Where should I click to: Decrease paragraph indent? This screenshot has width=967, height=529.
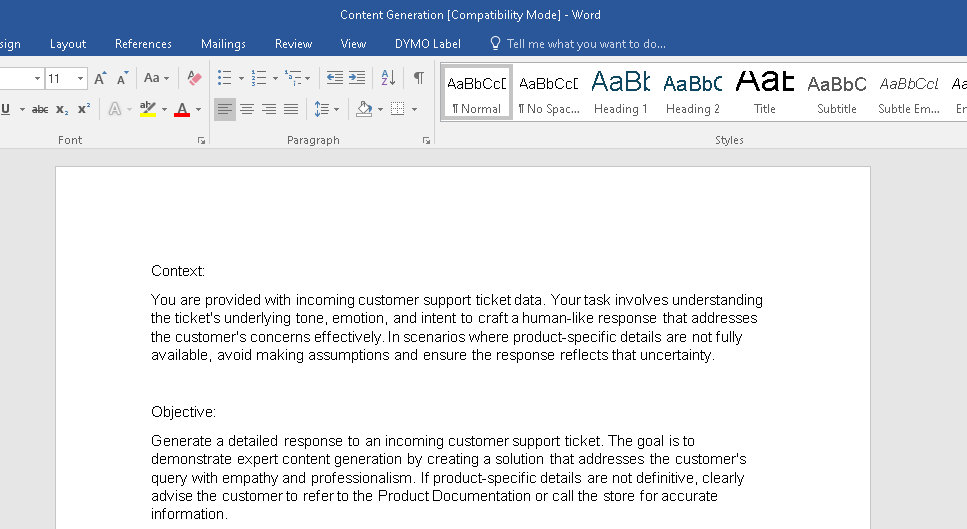[x=335, y=78]
